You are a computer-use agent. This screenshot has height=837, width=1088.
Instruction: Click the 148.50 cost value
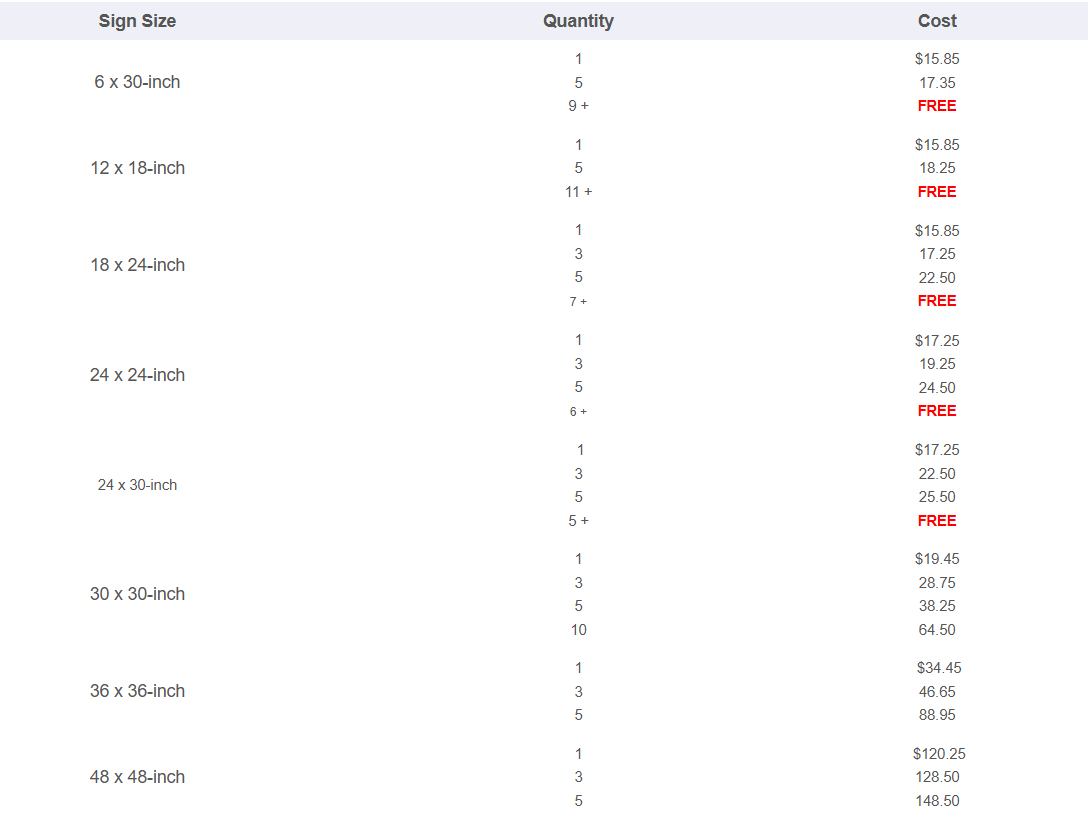937,801
